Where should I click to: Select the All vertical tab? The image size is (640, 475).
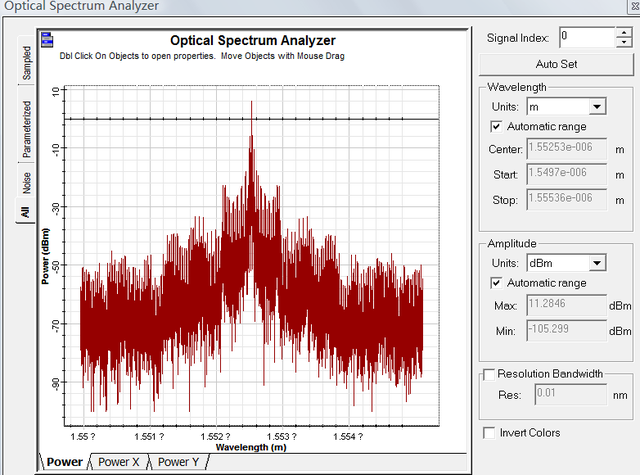(25, 211)
